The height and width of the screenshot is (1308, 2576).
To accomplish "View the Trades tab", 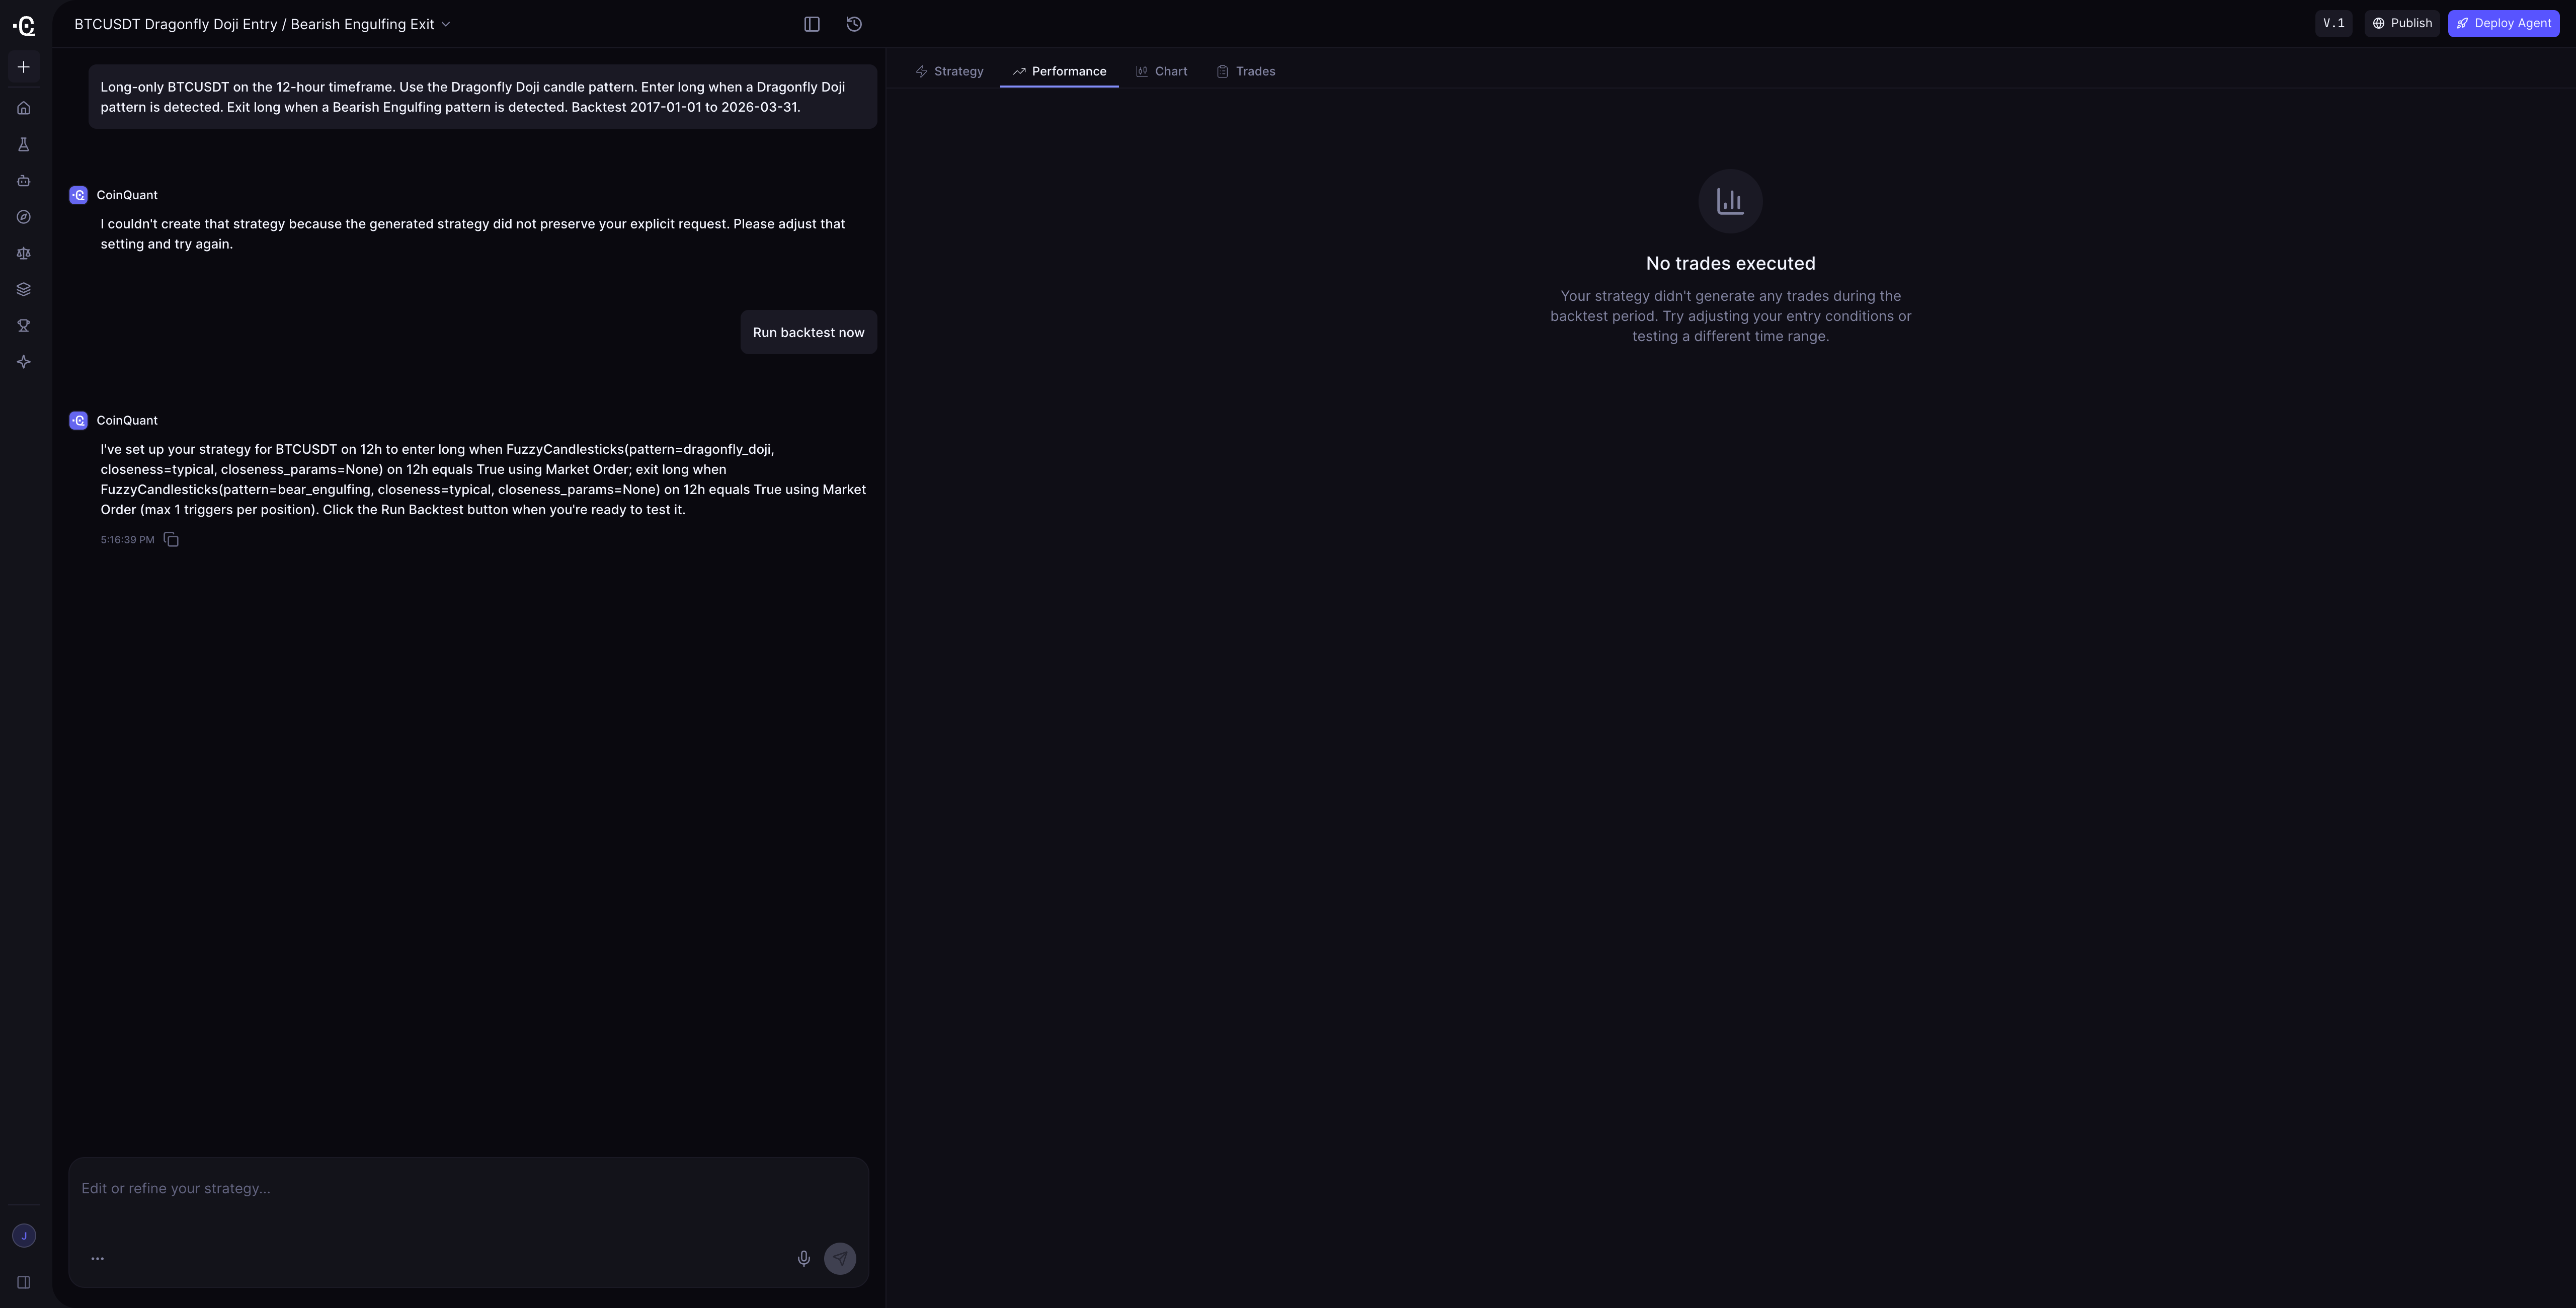I will tap(1246, 71).
